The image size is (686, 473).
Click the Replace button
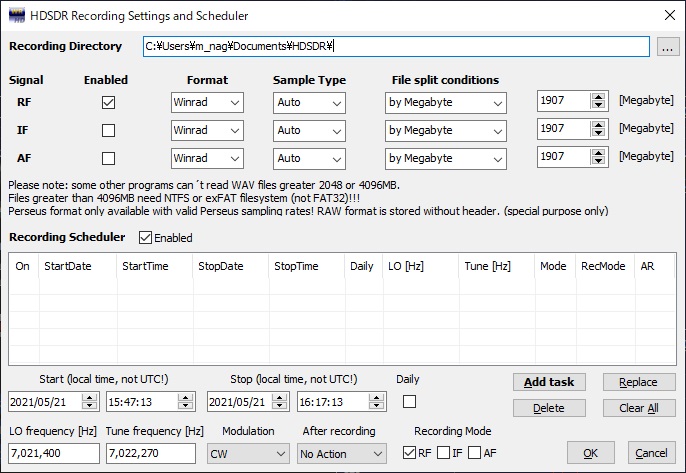639,382
